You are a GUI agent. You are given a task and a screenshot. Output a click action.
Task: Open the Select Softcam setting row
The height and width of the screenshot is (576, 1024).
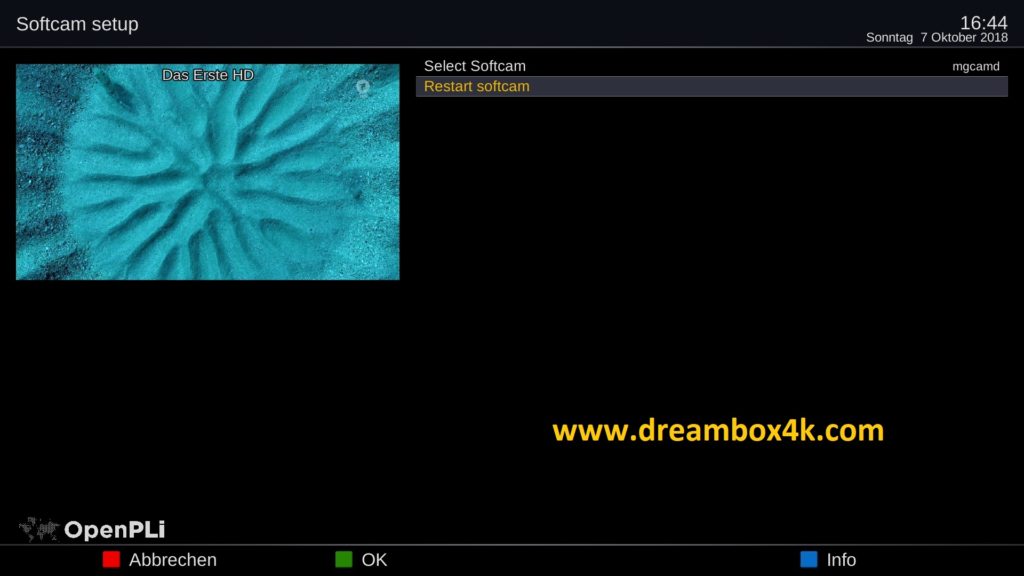tap(711, 66)
